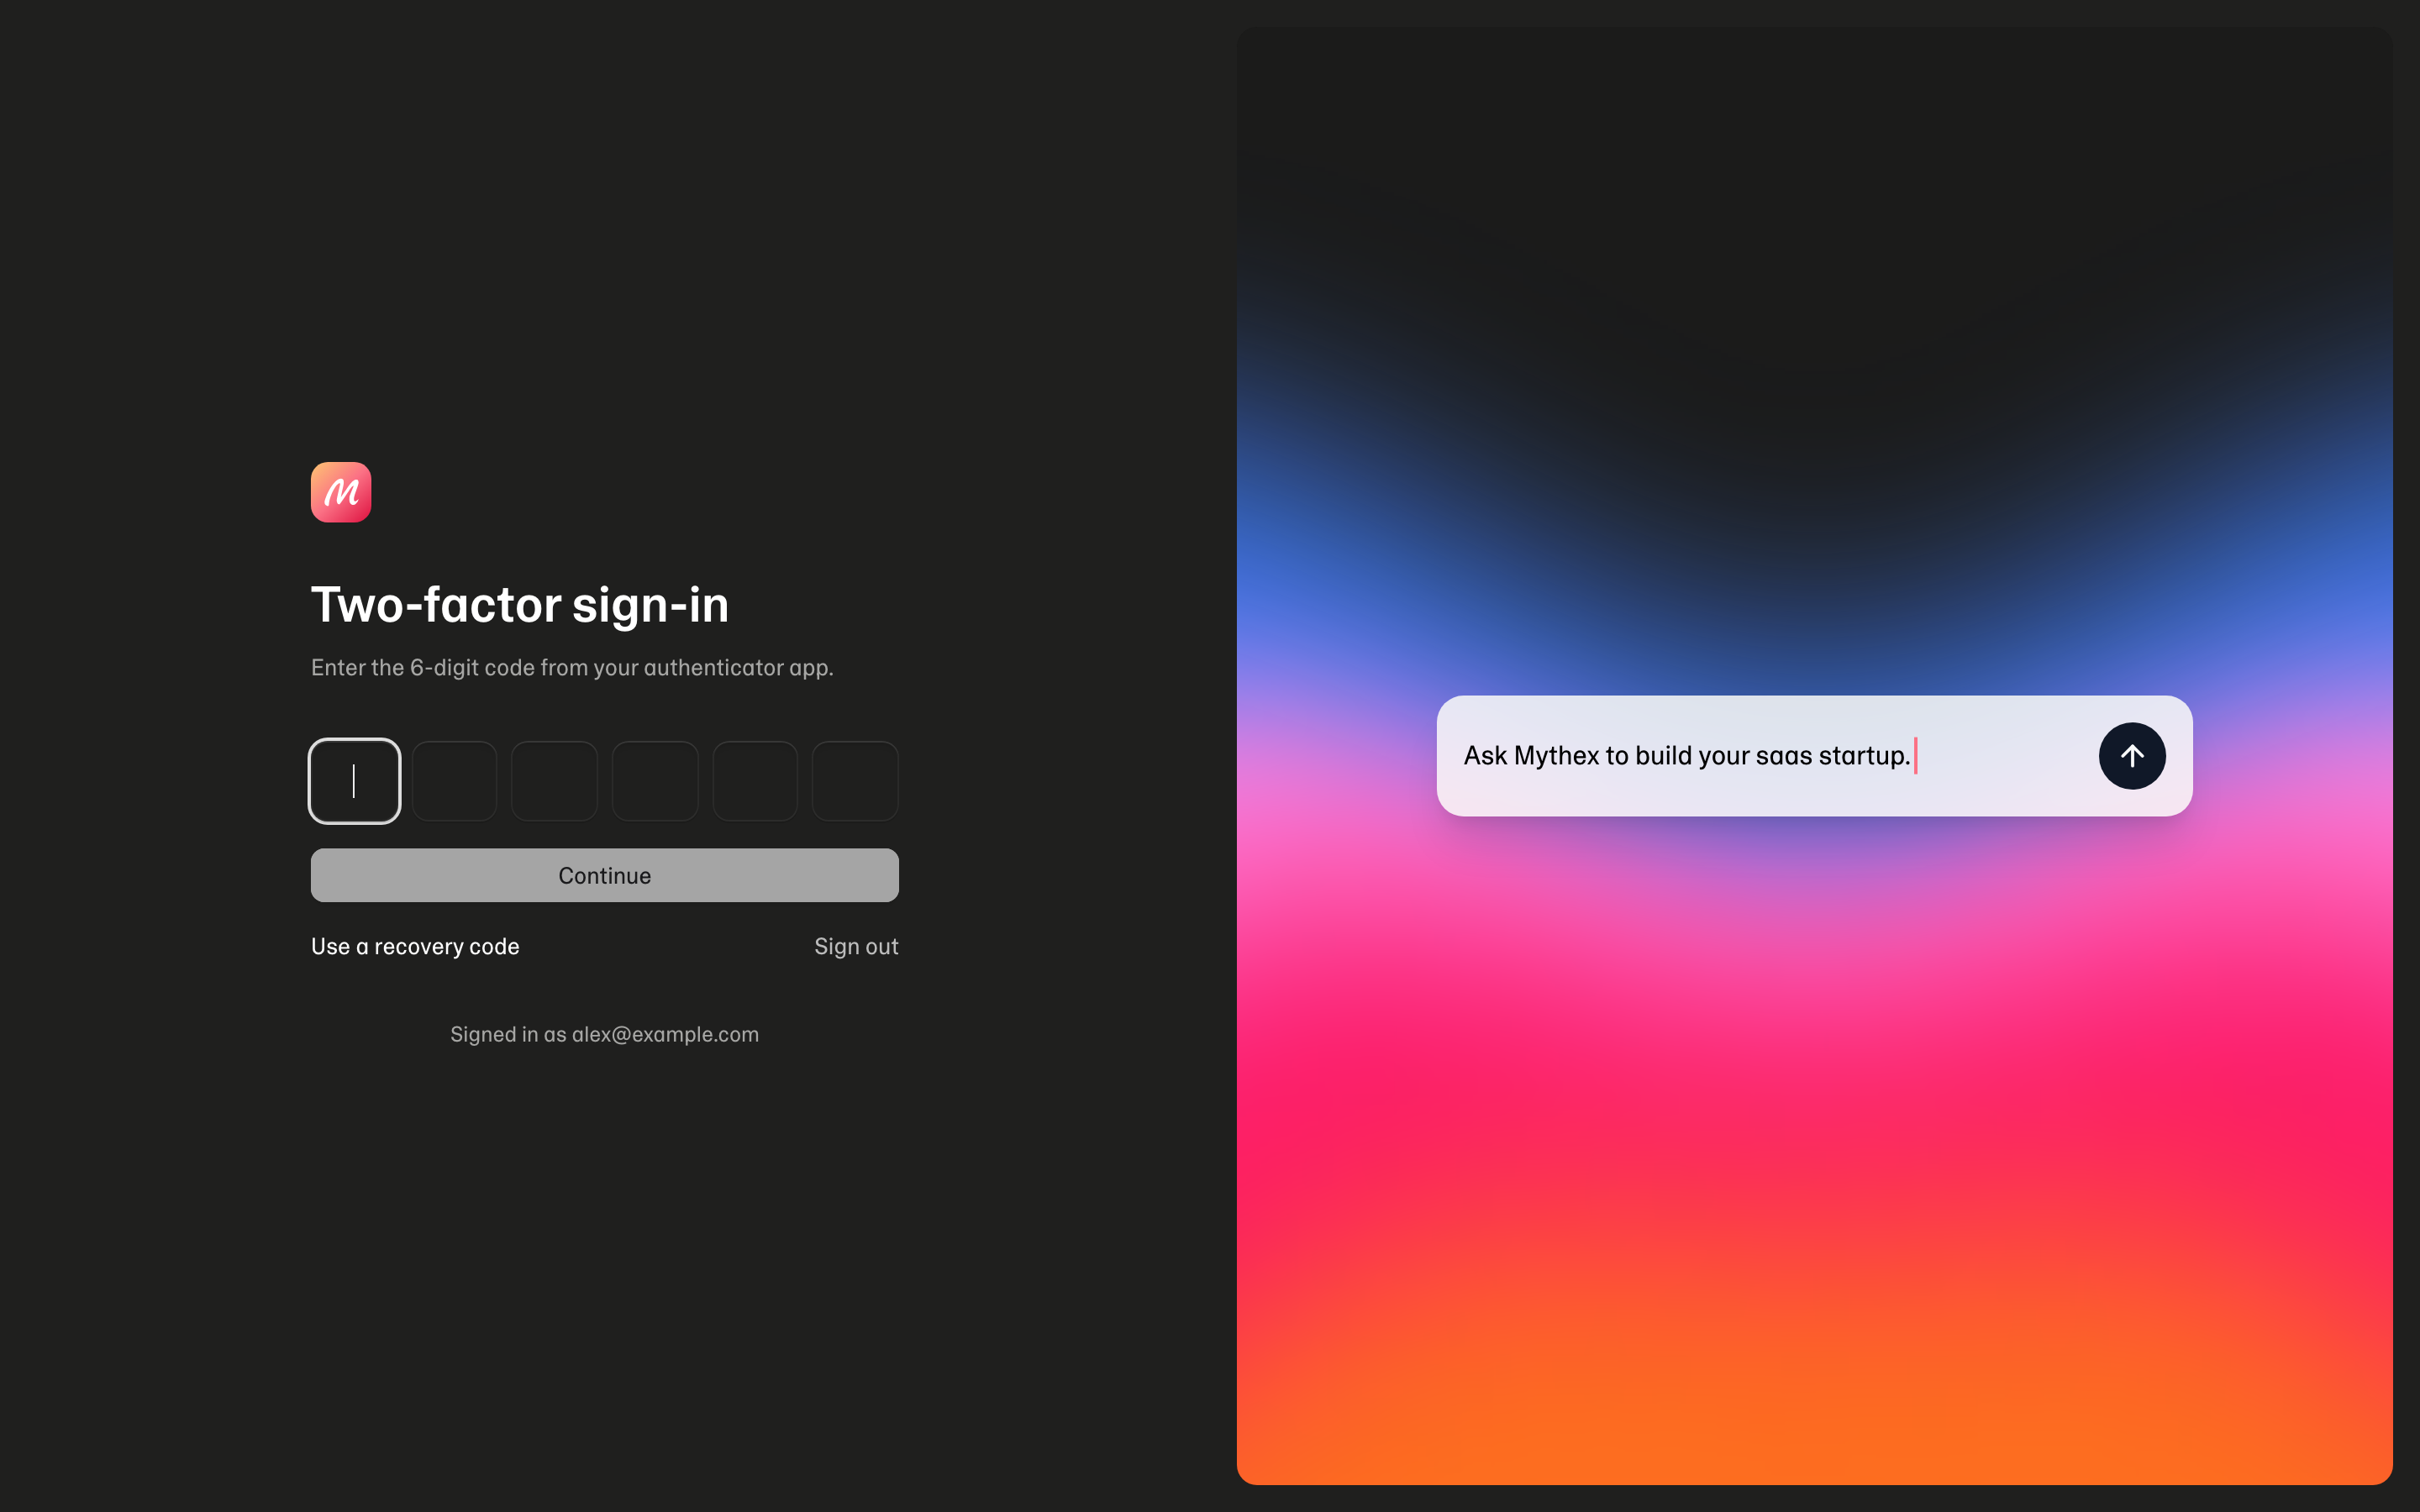Screen dimensions: 2420x1512
Task: Click "Enter the 6-digit code" instruction text
Action: point(572,667)
